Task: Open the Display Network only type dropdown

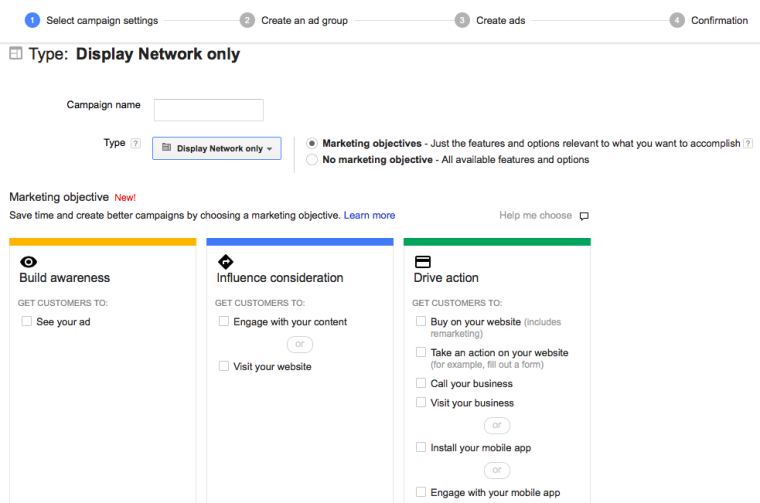Action: [x=217, y=148]
